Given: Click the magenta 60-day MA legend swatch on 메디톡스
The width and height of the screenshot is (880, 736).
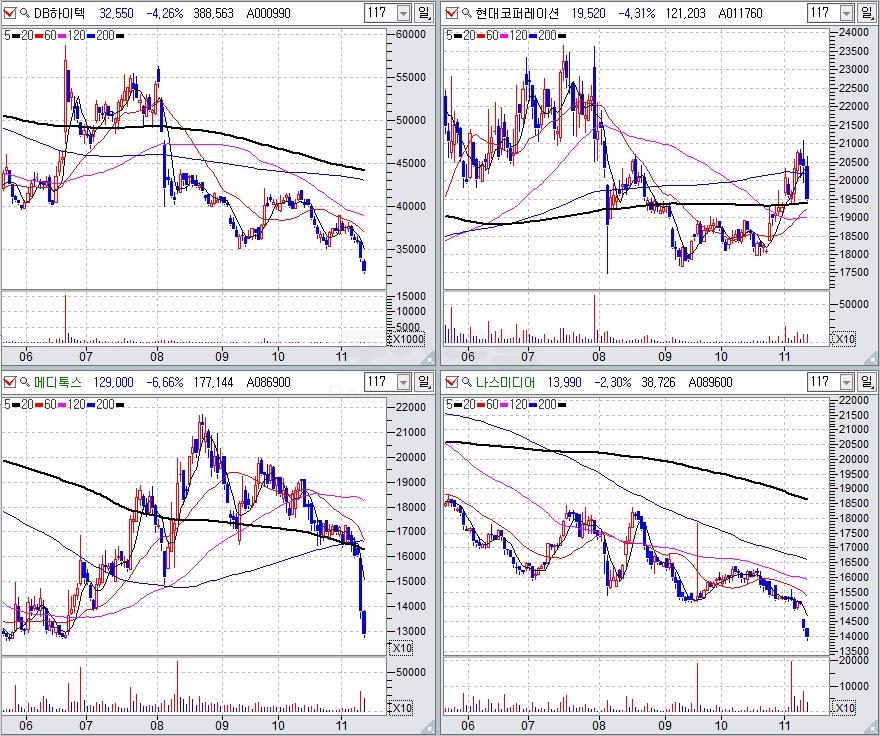Looking at the screenshot, I should tap(63, 404).
